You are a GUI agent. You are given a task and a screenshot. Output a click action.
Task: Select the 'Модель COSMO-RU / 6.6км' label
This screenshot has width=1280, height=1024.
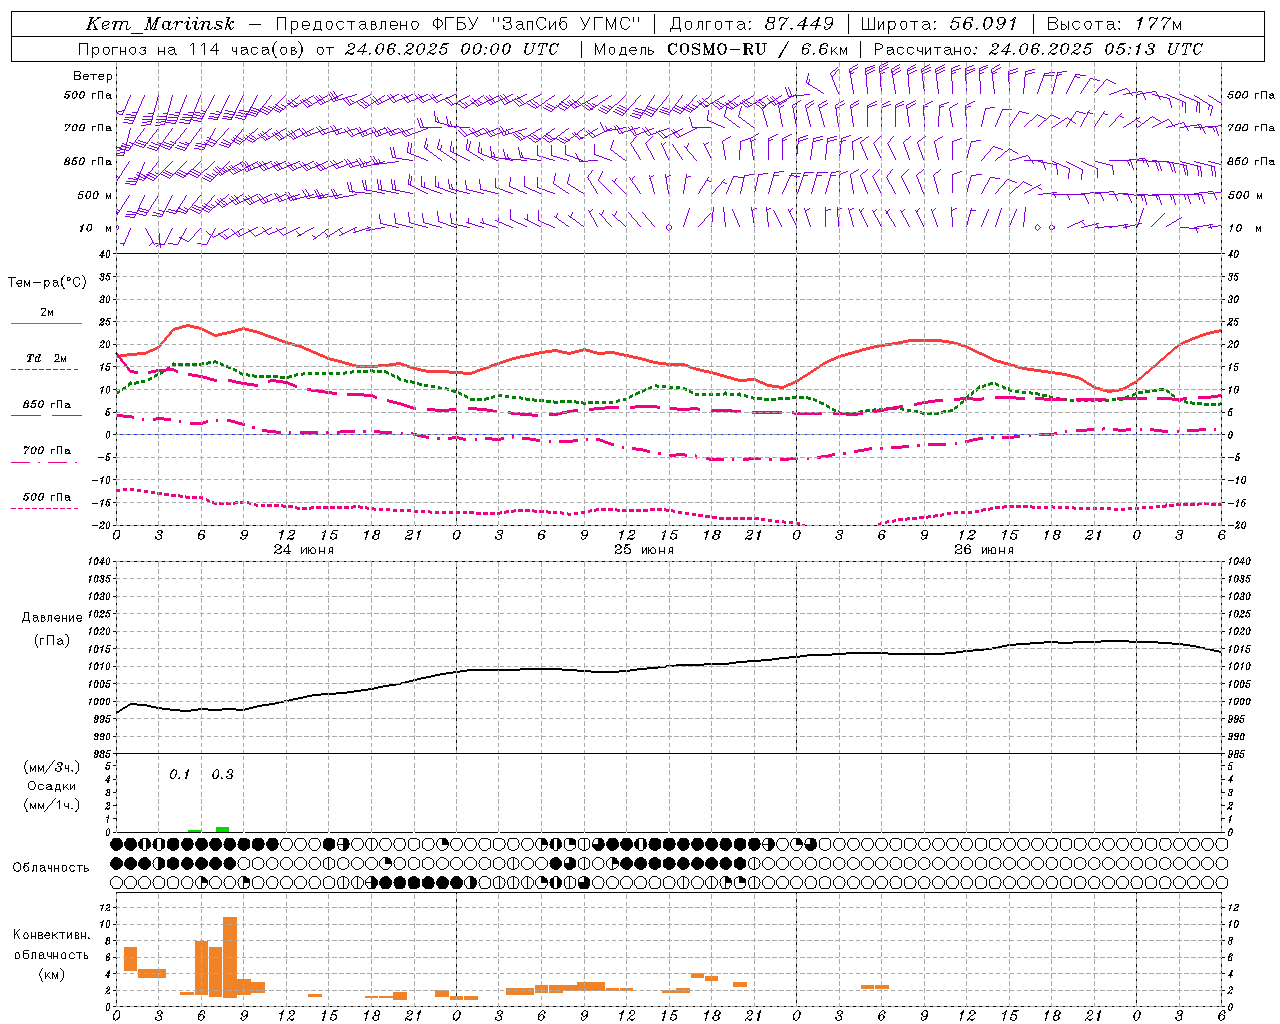coord(721,49)
